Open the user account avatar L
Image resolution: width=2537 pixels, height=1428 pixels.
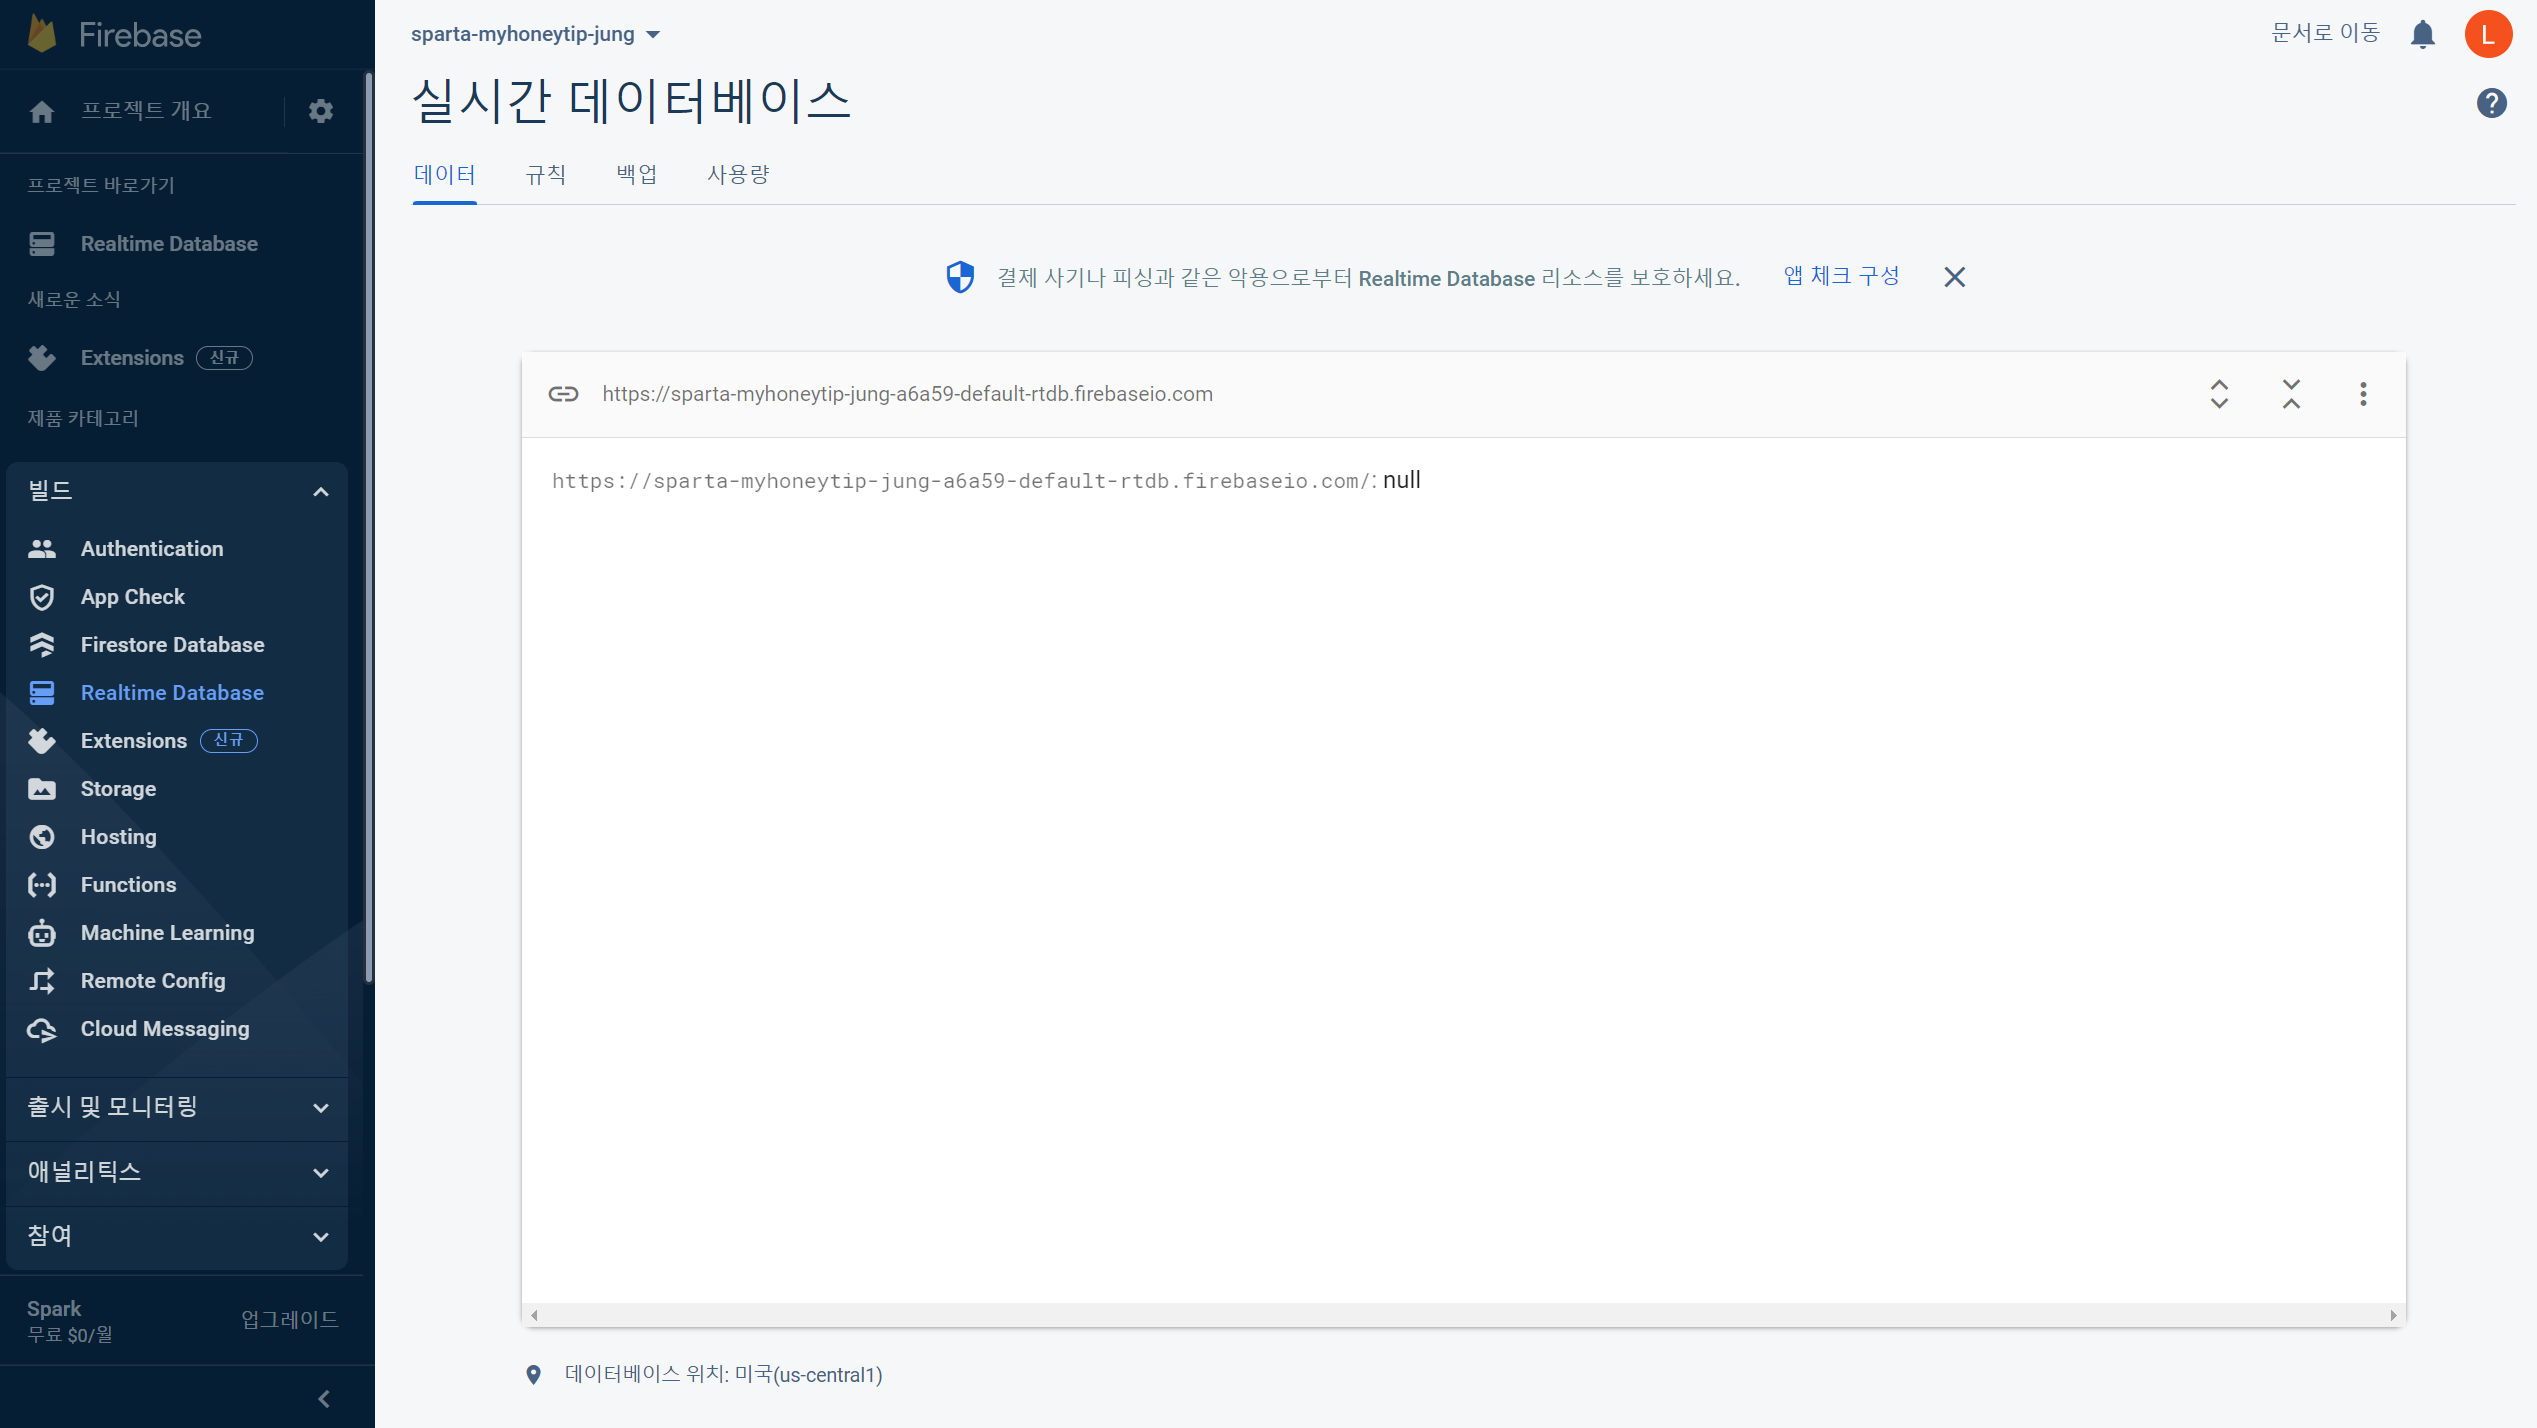pyautogui.click(x=2488, y=34)
